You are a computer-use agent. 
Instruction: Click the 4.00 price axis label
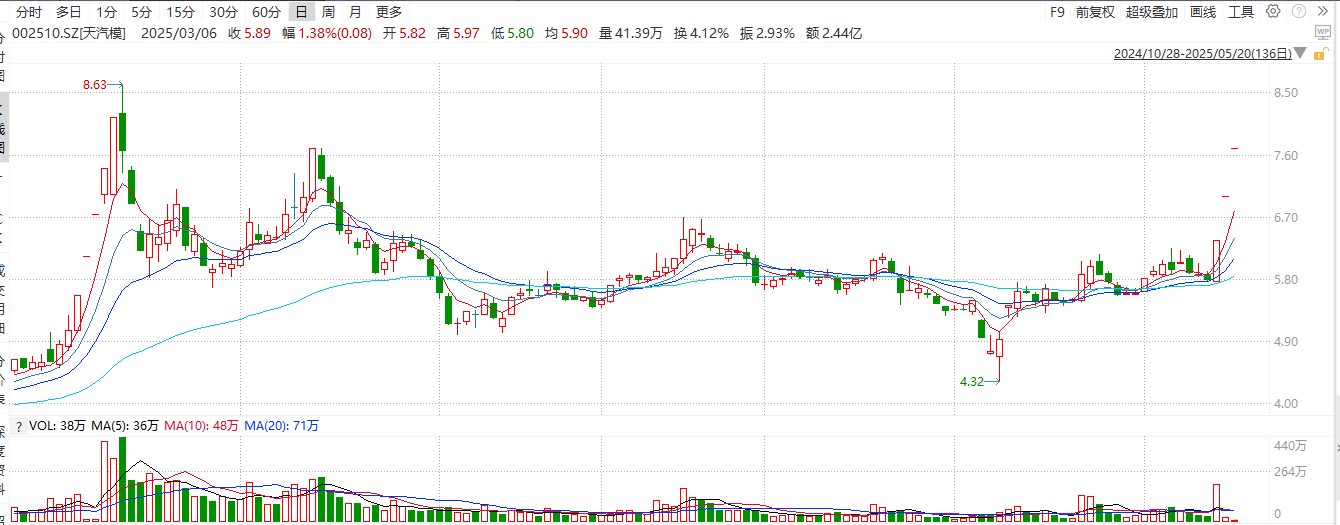tap(1284, 403)
